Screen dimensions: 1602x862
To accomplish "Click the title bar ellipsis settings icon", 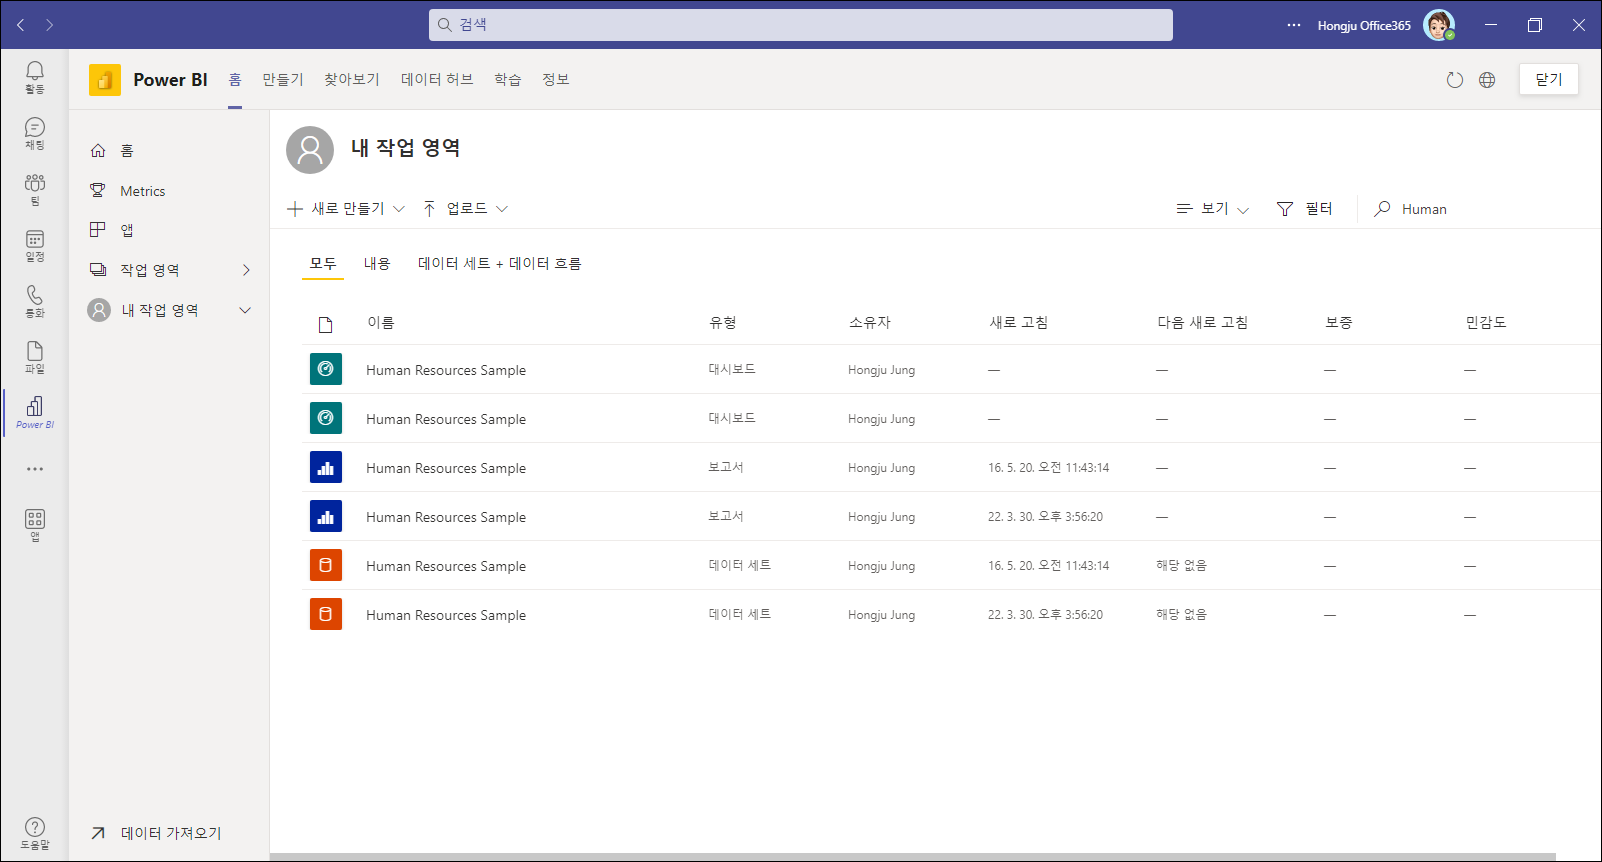I will pos(1294,25).
